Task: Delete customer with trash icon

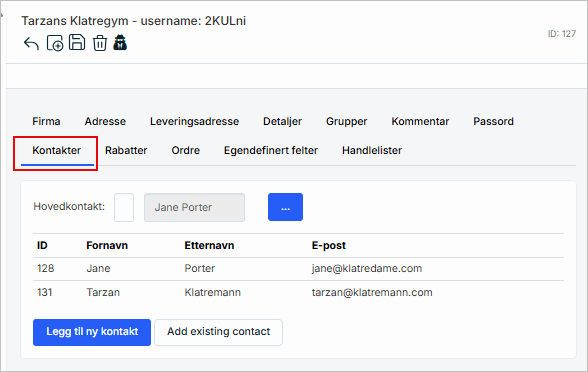Action: (x=100, y=43)
